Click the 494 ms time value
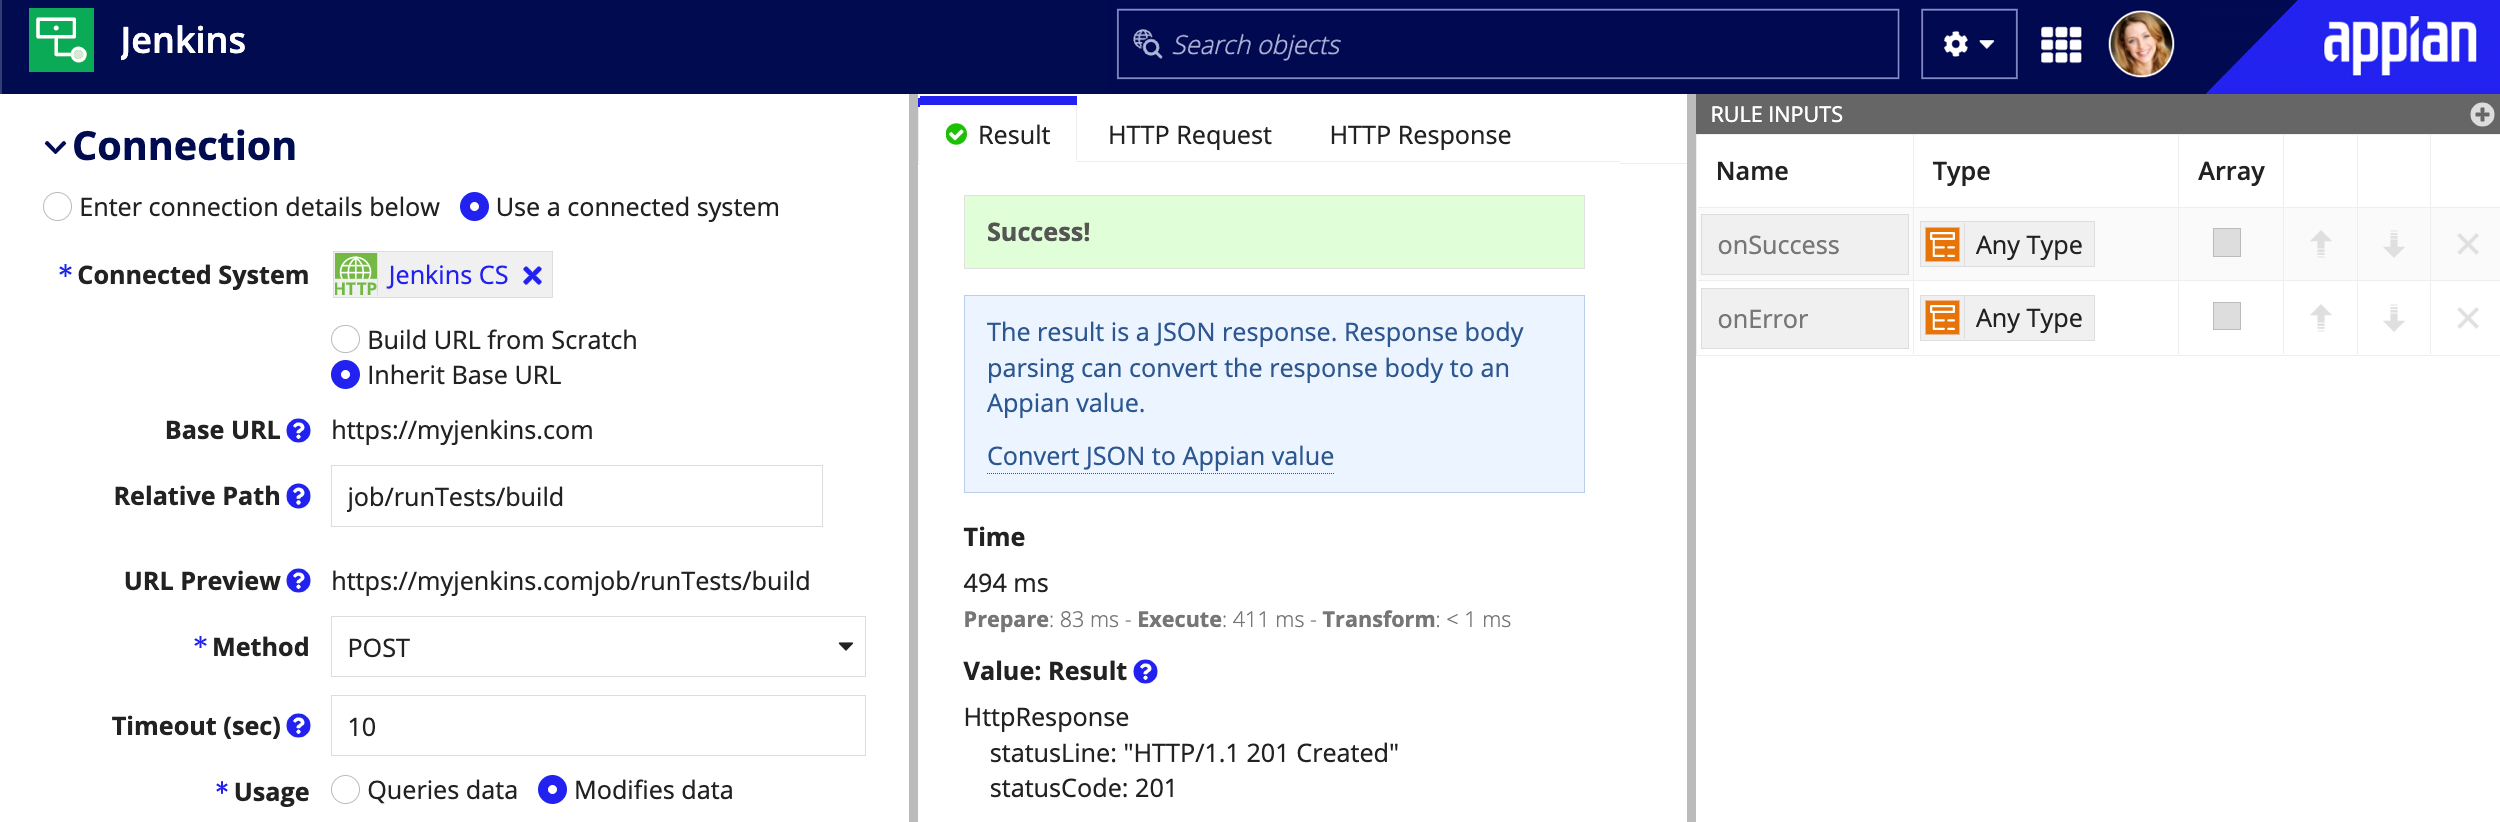Screen dimensions: 2500x822 coord(1005,583)
